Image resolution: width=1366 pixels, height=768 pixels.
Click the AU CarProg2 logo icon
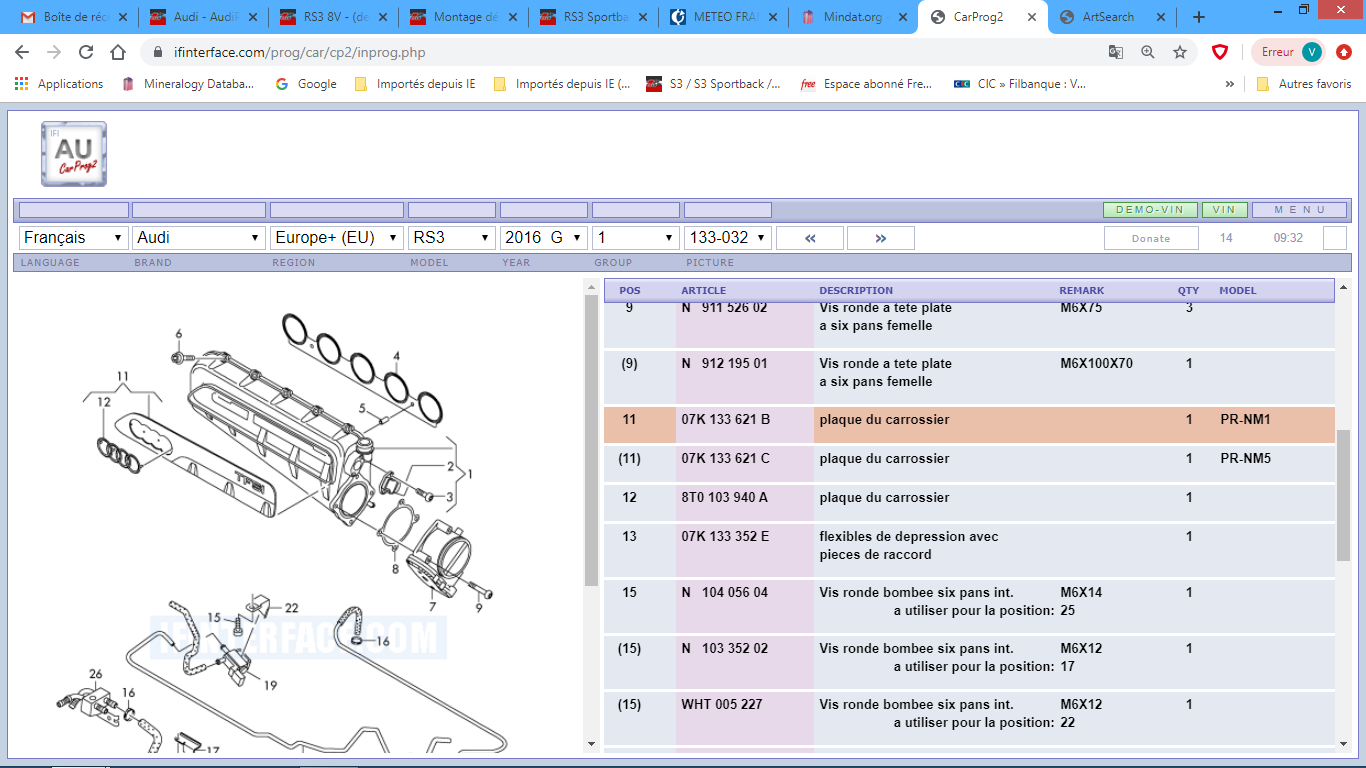coord(74,154)
